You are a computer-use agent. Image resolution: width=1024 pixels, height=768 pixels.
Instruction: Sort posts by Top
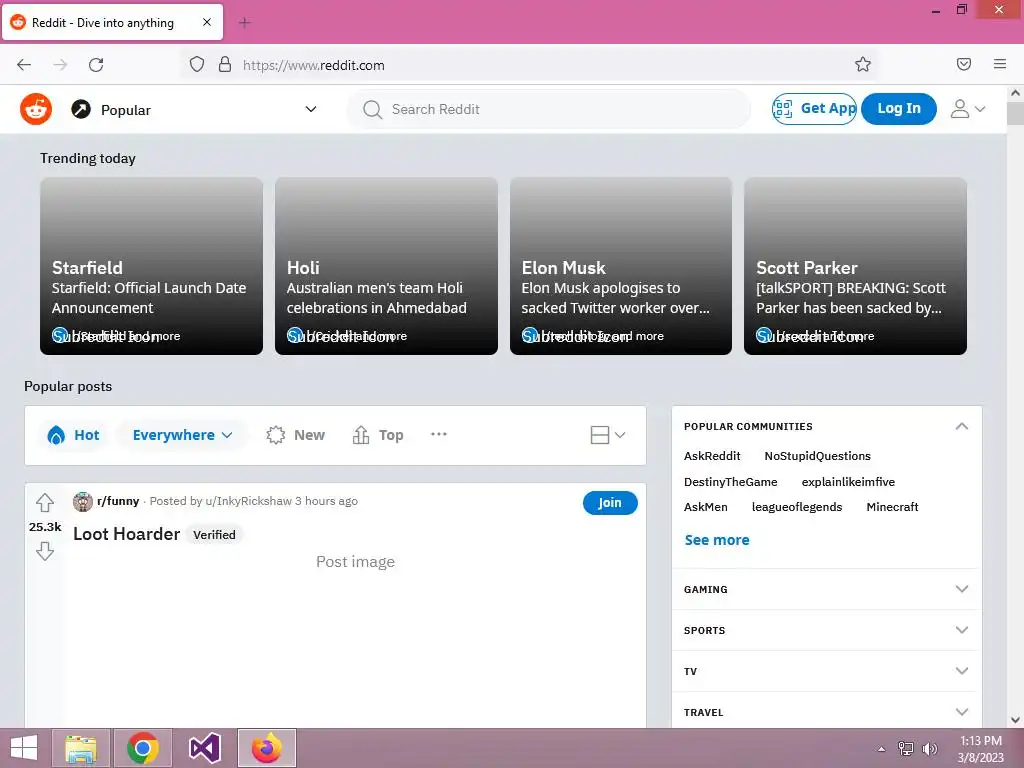378,435
